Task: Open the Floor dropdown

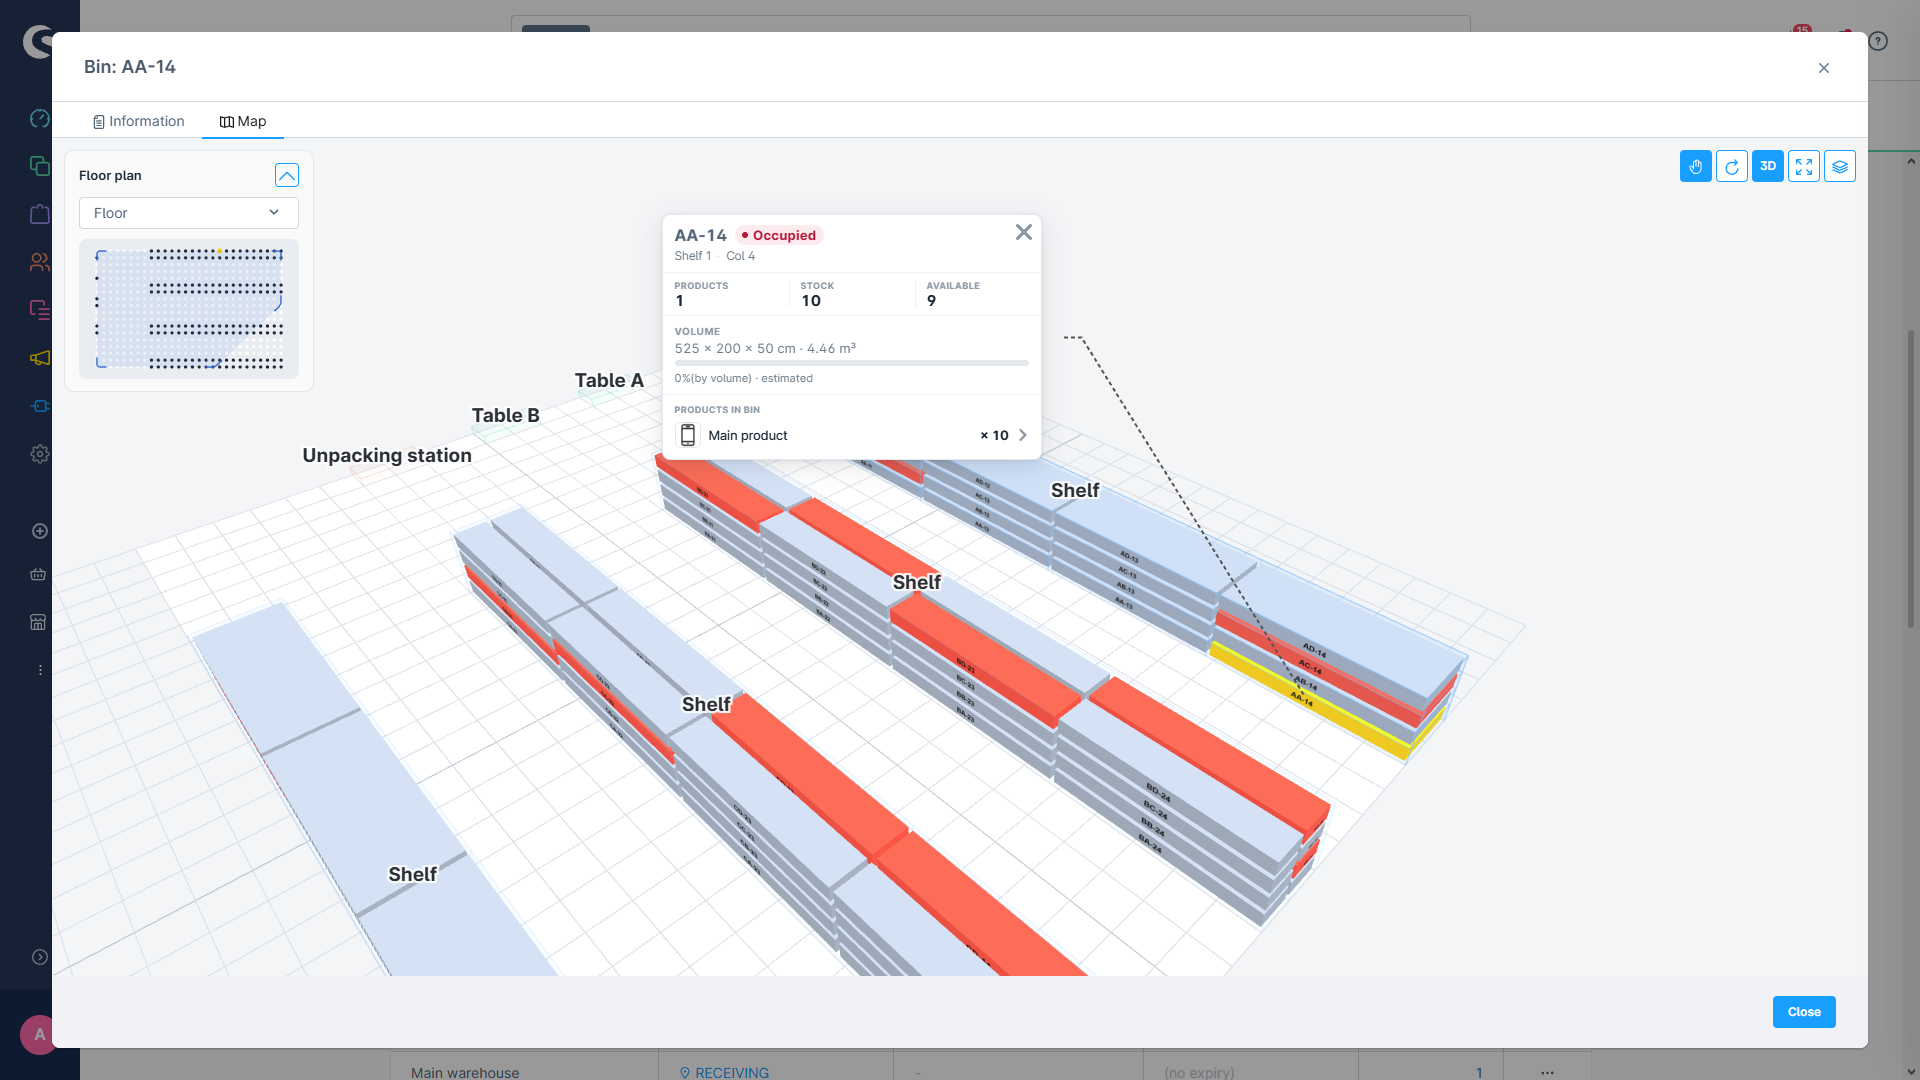Action: pyautogui.click(x=188, y=213)
